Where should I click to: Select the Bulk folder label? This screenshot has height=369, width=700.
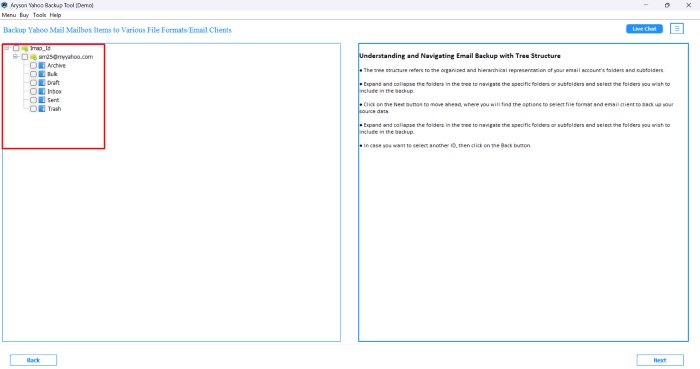point(52,74)
